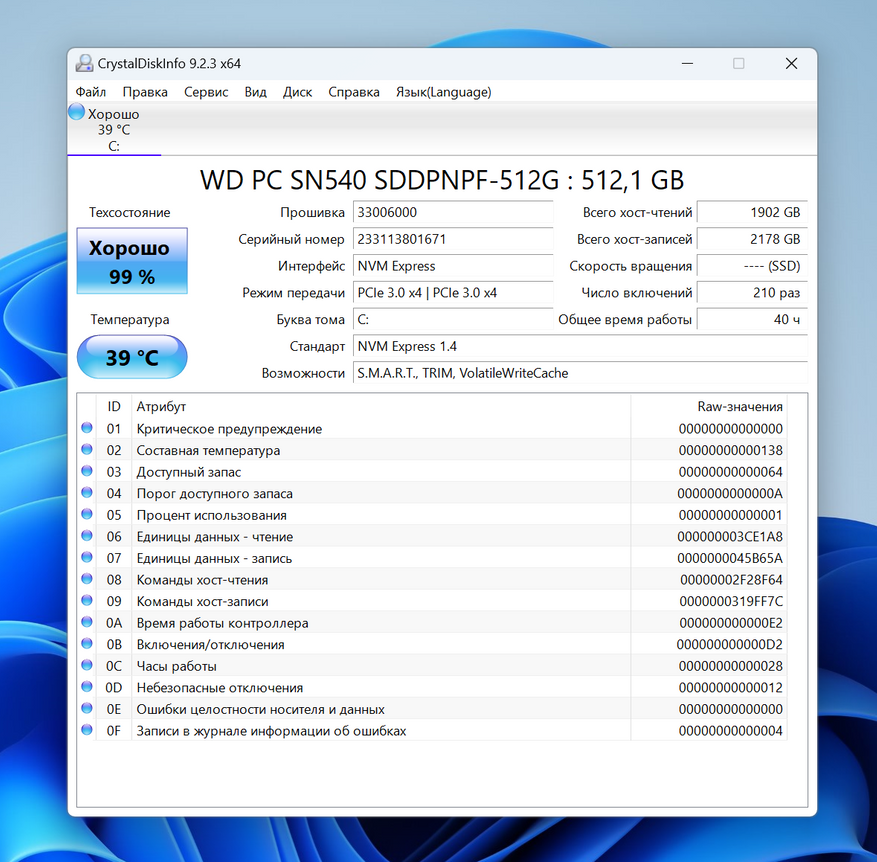Click the Техсостояние label
Image resolution: width=877 pixels, height=862 pixels.
point(130,213)
